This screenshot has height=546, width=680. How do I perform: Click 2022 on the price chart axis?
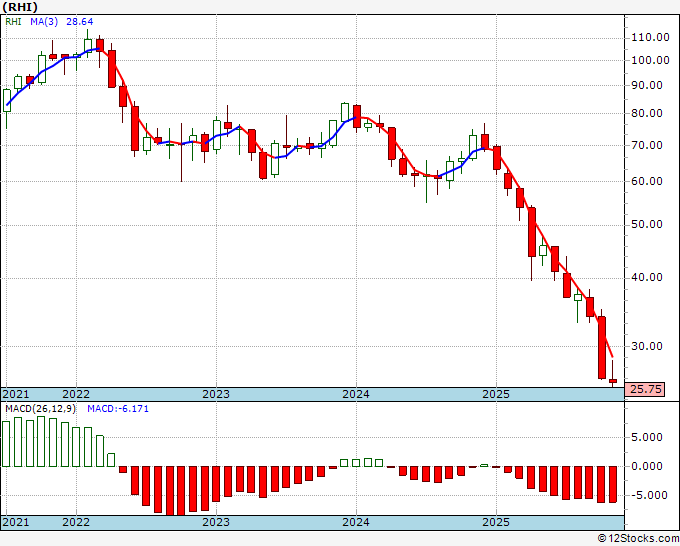[76, 394]
